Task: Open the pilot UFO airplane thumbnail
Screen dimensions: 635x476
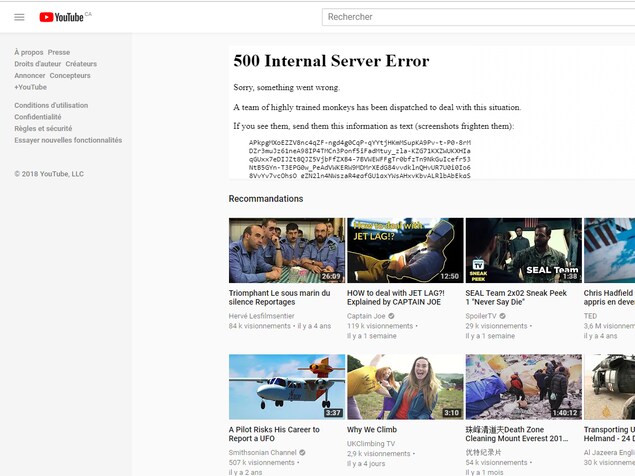Action: pyautogui.click(x=287, y=387)
